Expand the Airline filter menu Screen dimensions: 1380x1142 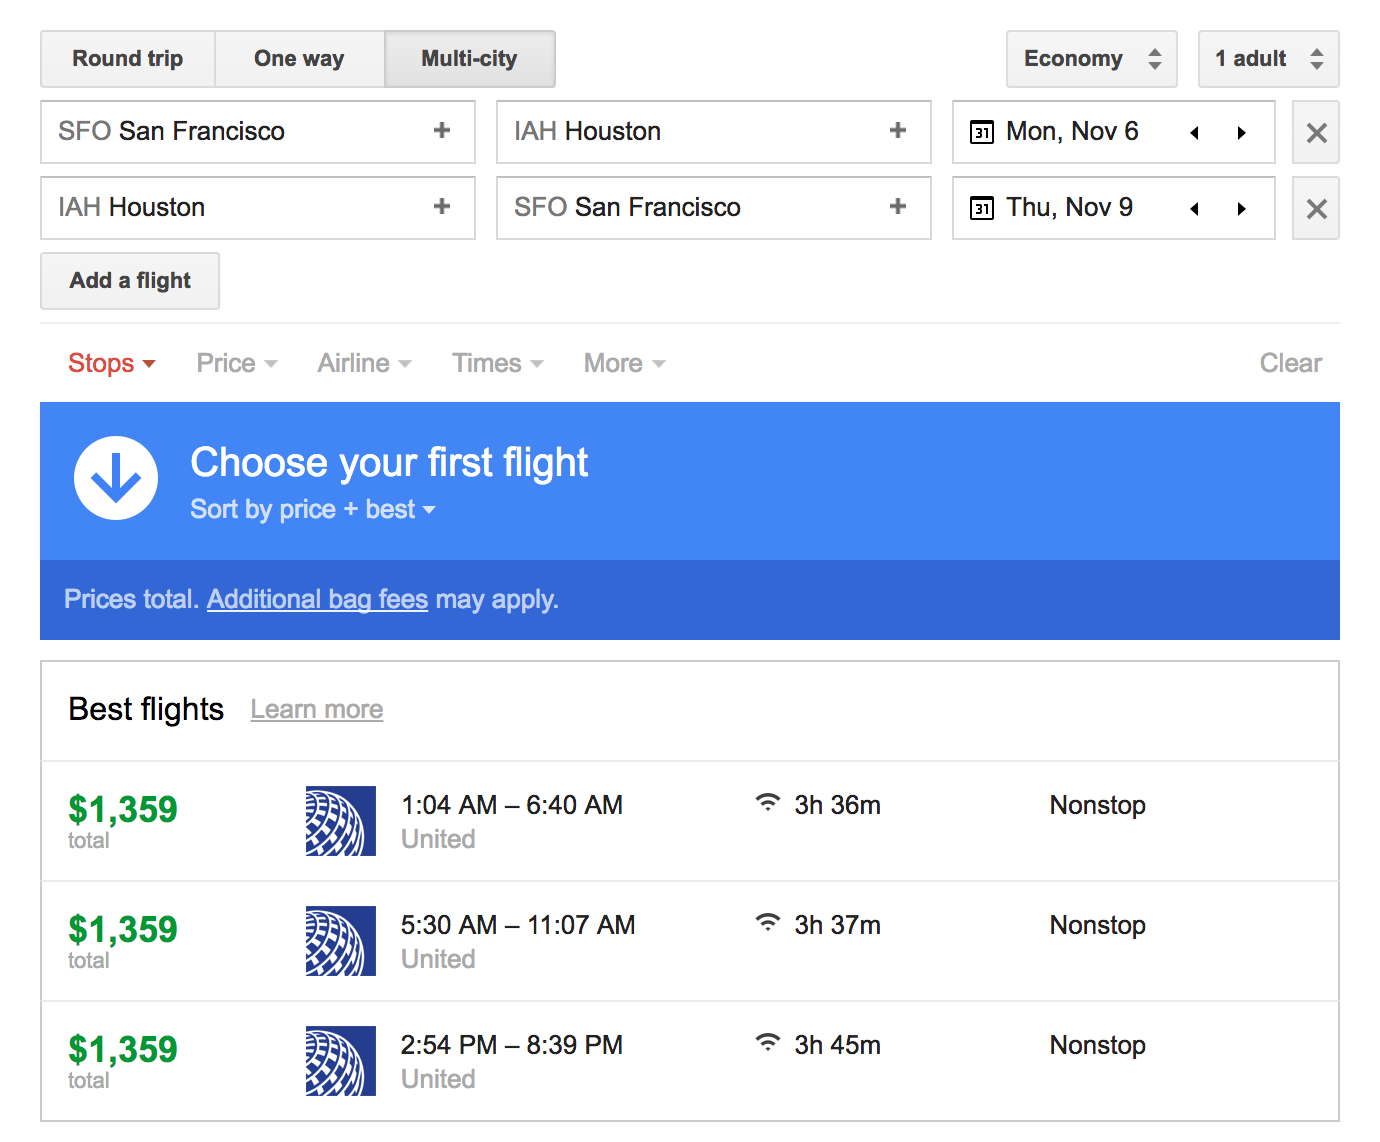[363, 363]
